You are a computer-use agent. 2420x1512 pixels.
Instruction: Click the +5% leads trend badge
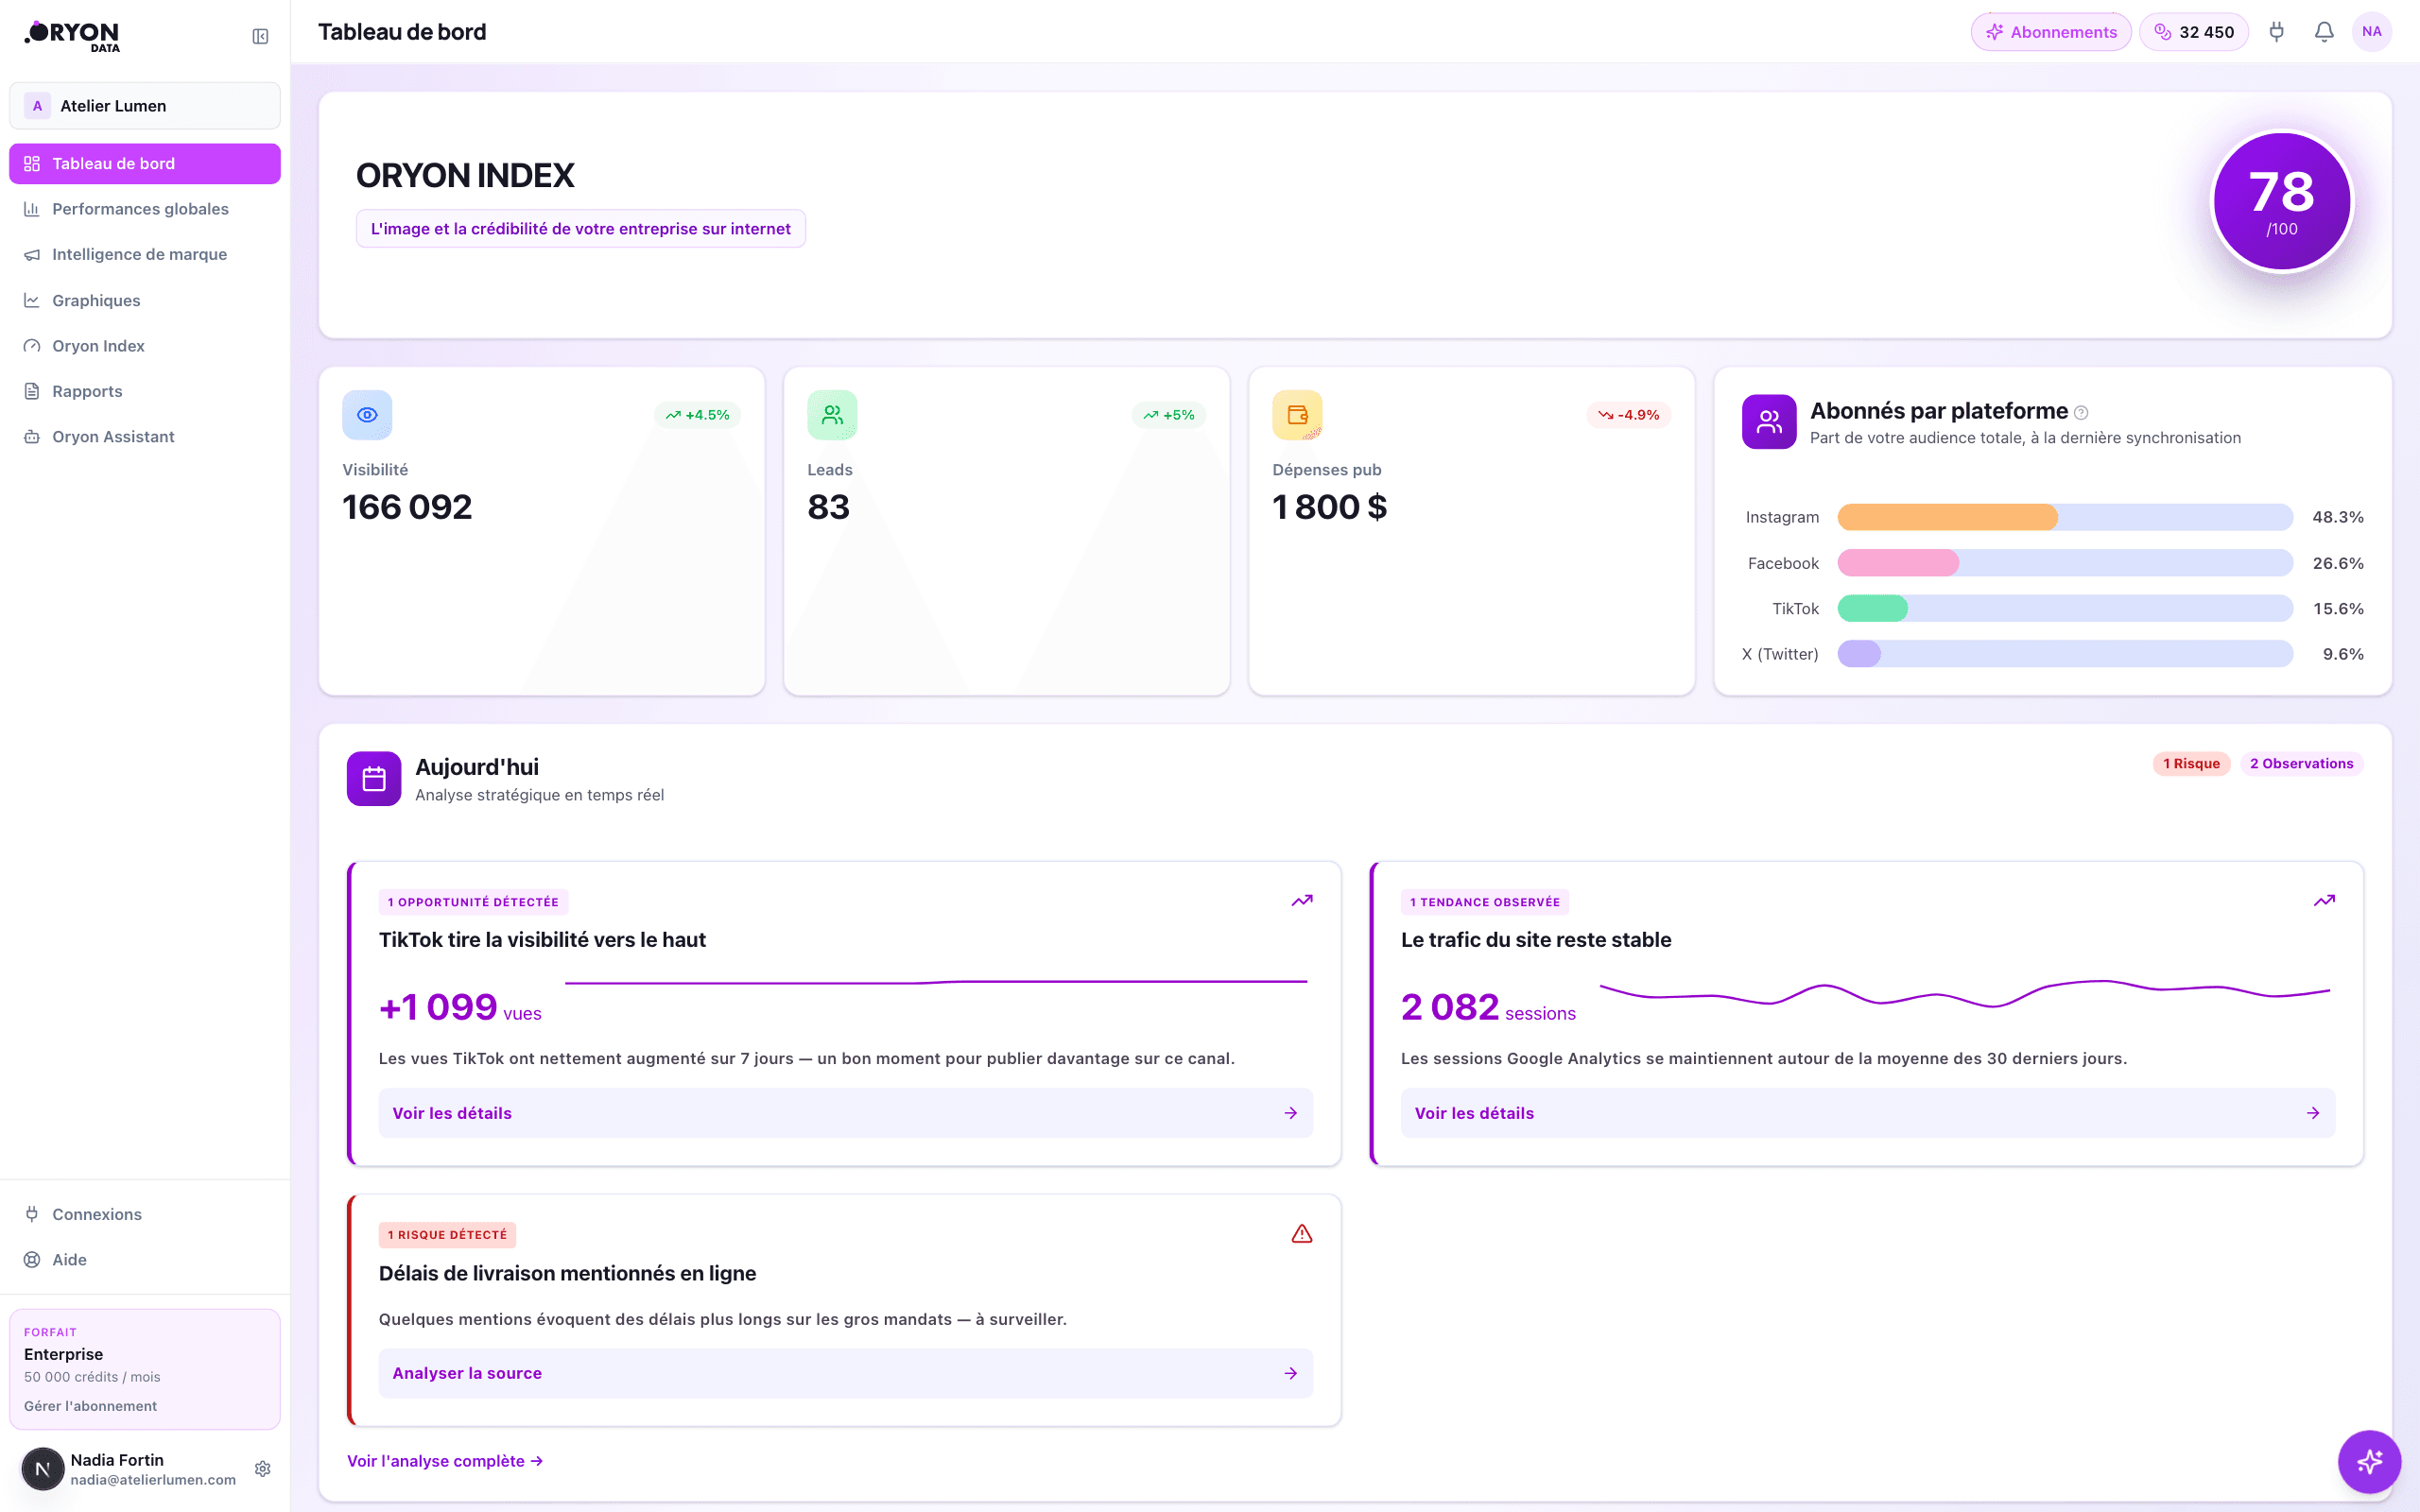click(1168, 415)
